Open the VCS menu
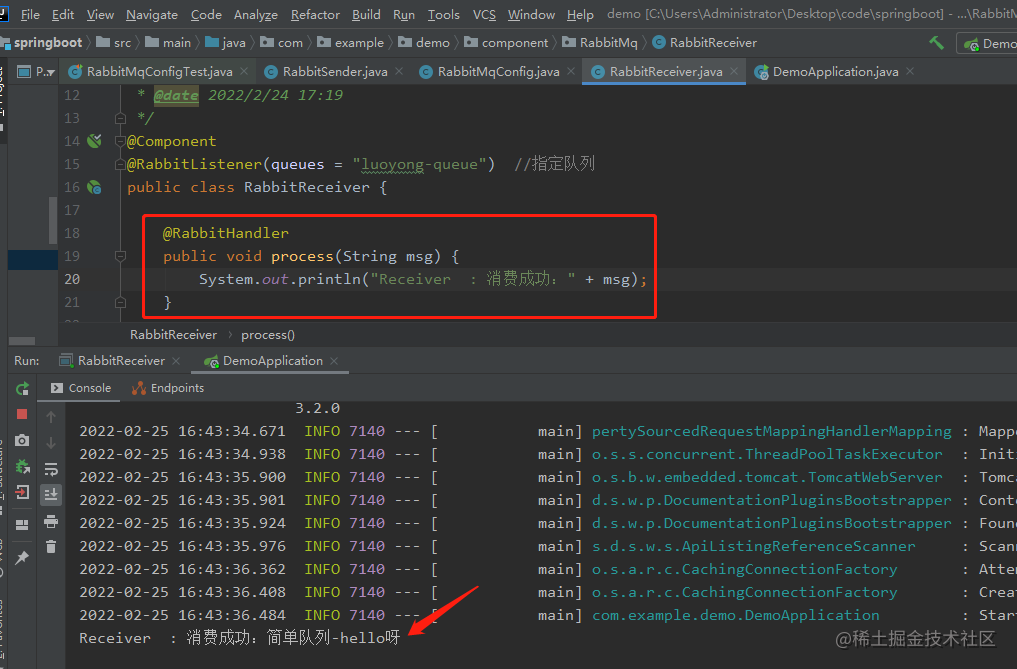Screen dimensions: 1017x669 484,14
